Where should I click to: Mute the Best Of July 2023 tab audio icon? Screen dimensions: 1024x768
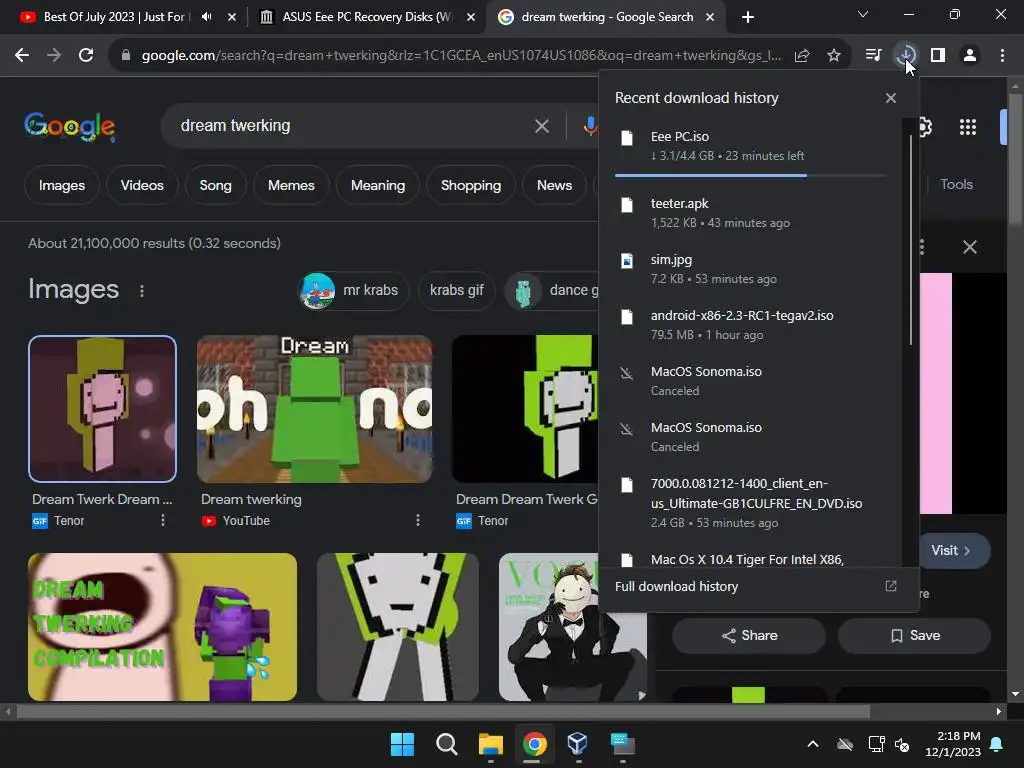click(207, 17)
